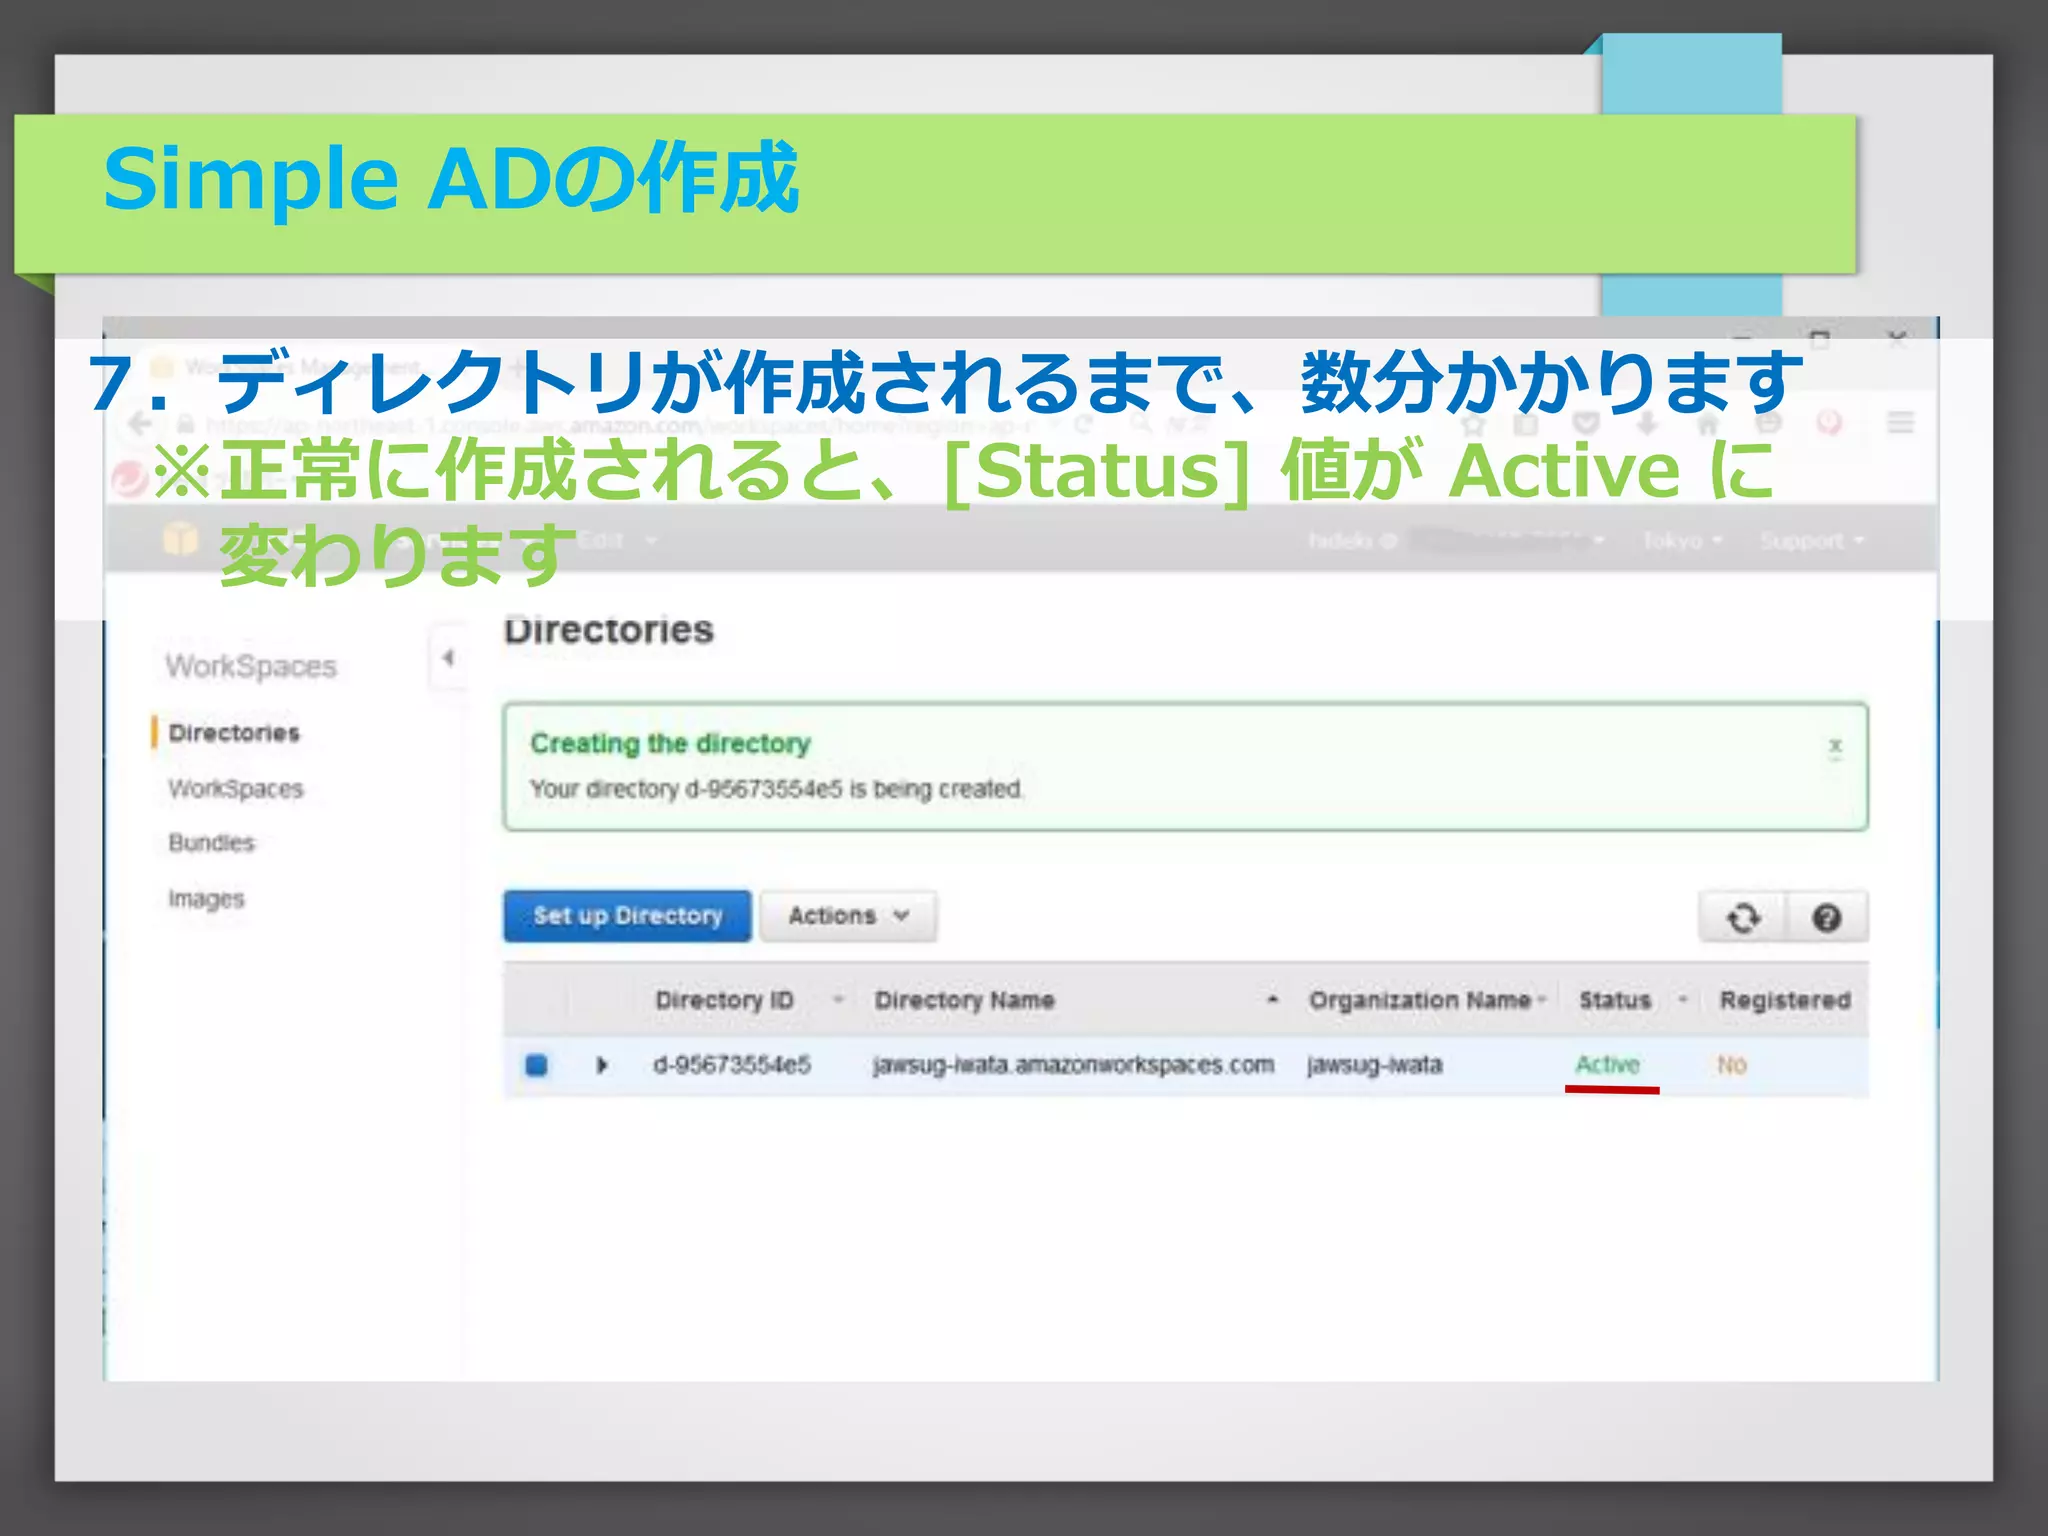
Task: Click the Set up Directory button
Action: 627,916
